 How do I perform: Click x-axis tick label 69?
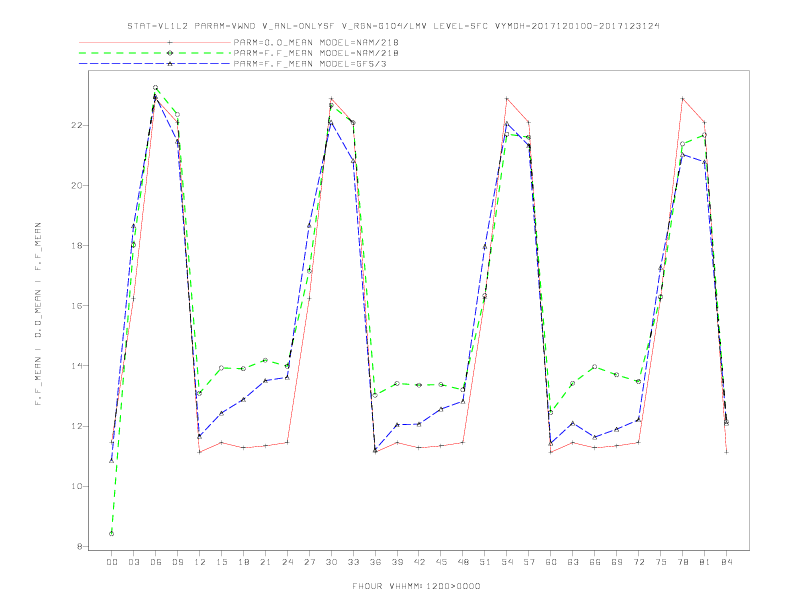[x=617, y=562]
